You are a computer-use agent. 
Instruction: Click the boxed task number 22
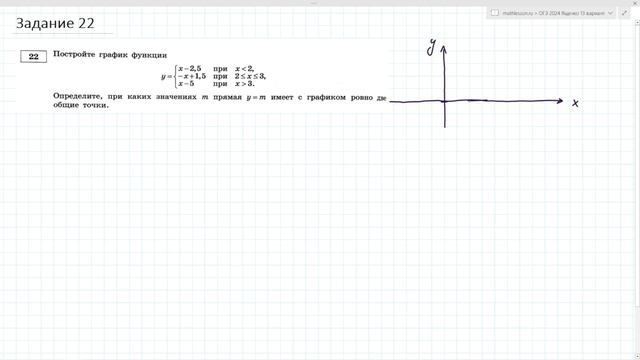(x=33, y=56)
